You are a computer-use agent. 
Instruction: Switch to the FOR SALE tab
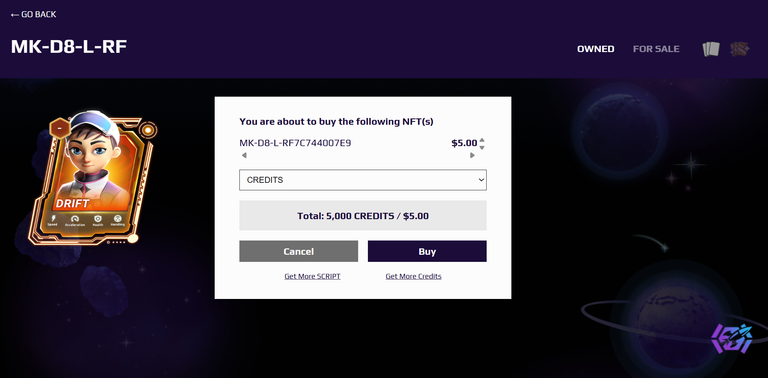pyautogui.click(x=656, y=49)
